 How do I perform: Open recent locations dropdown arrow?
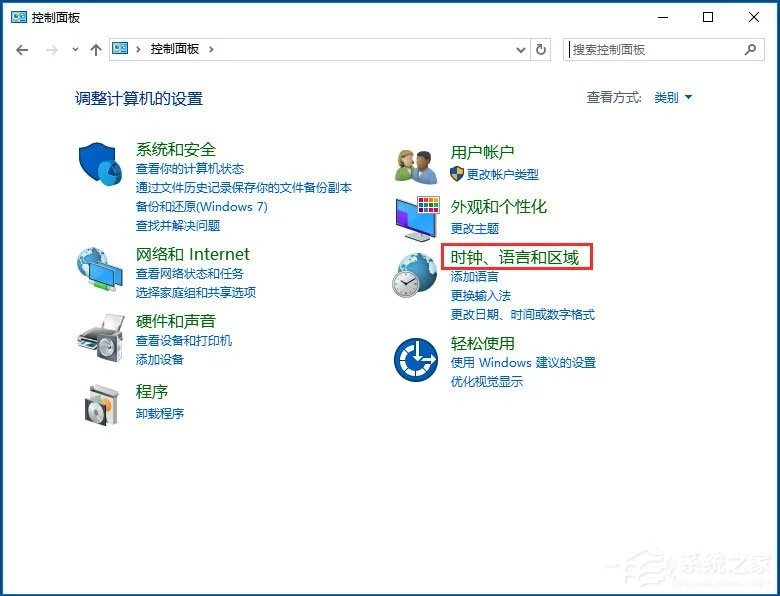click(75, 49)
